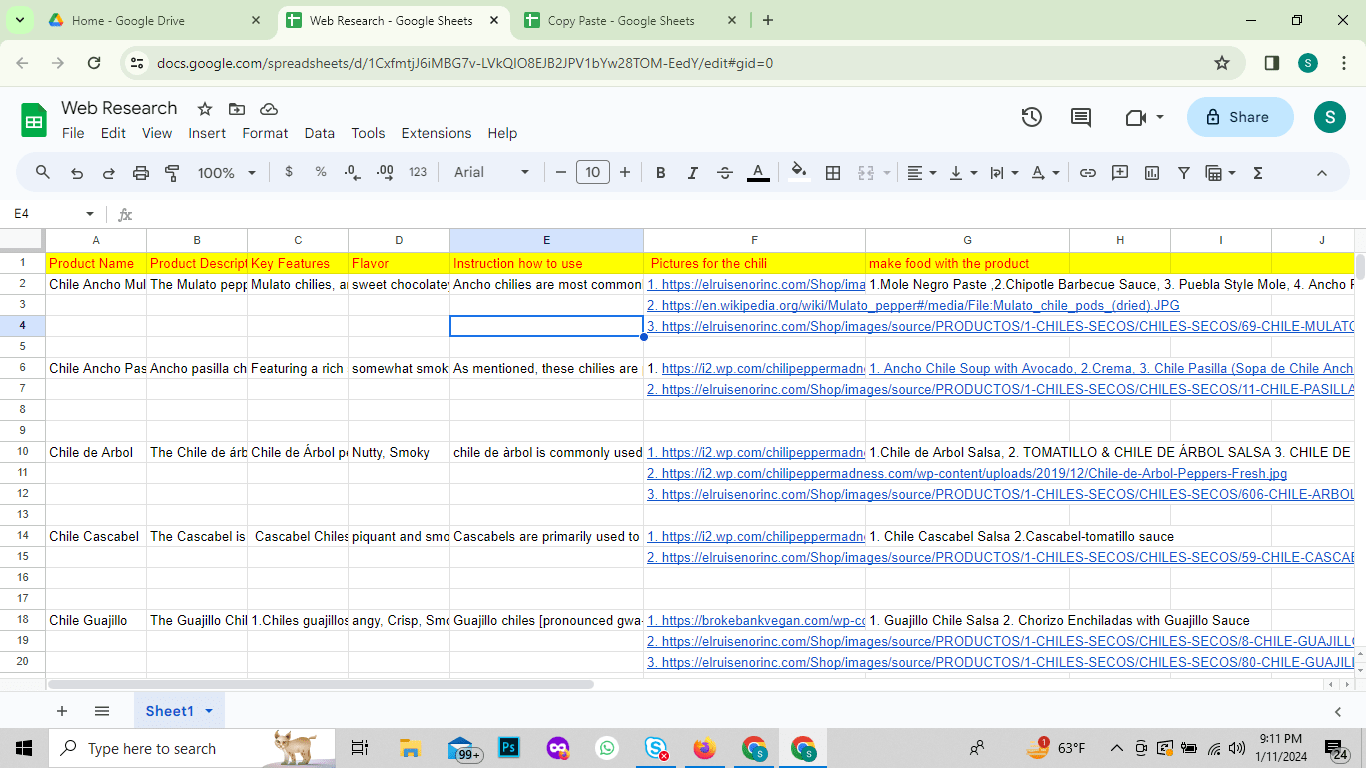Open the Data menu

click(x=320, y=133)
